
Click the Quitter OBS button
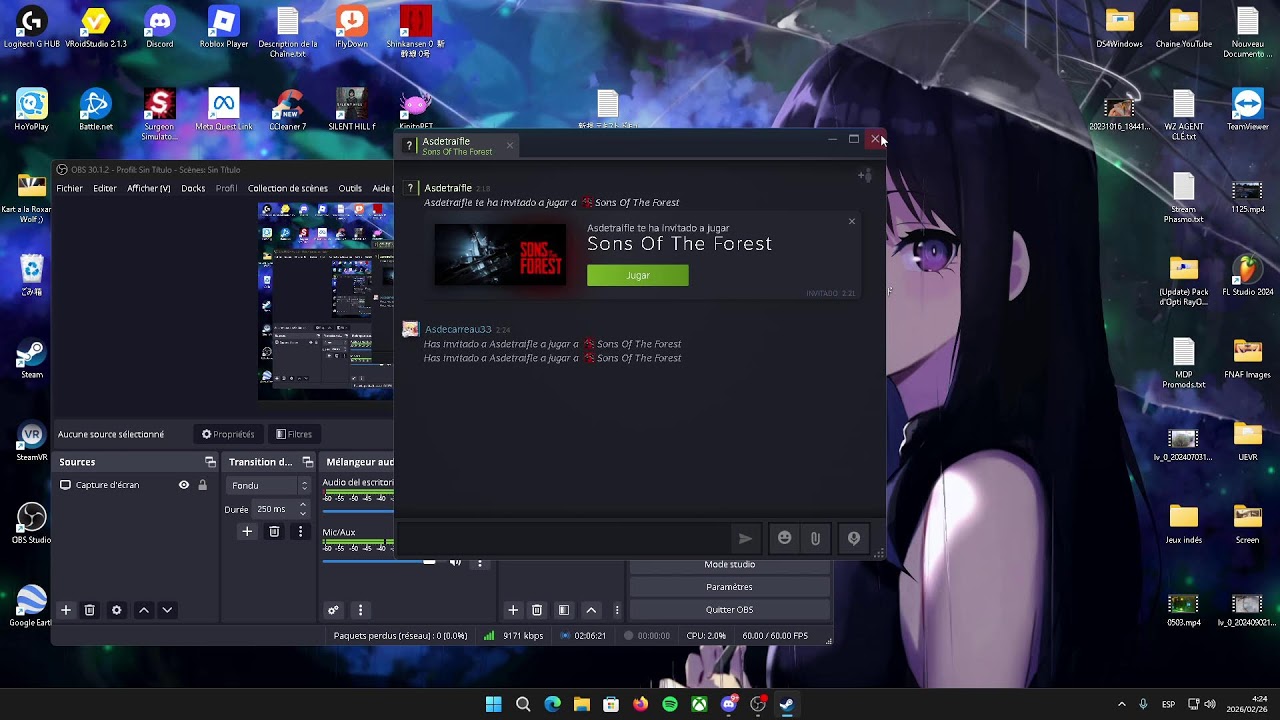(x=730, y=610)
